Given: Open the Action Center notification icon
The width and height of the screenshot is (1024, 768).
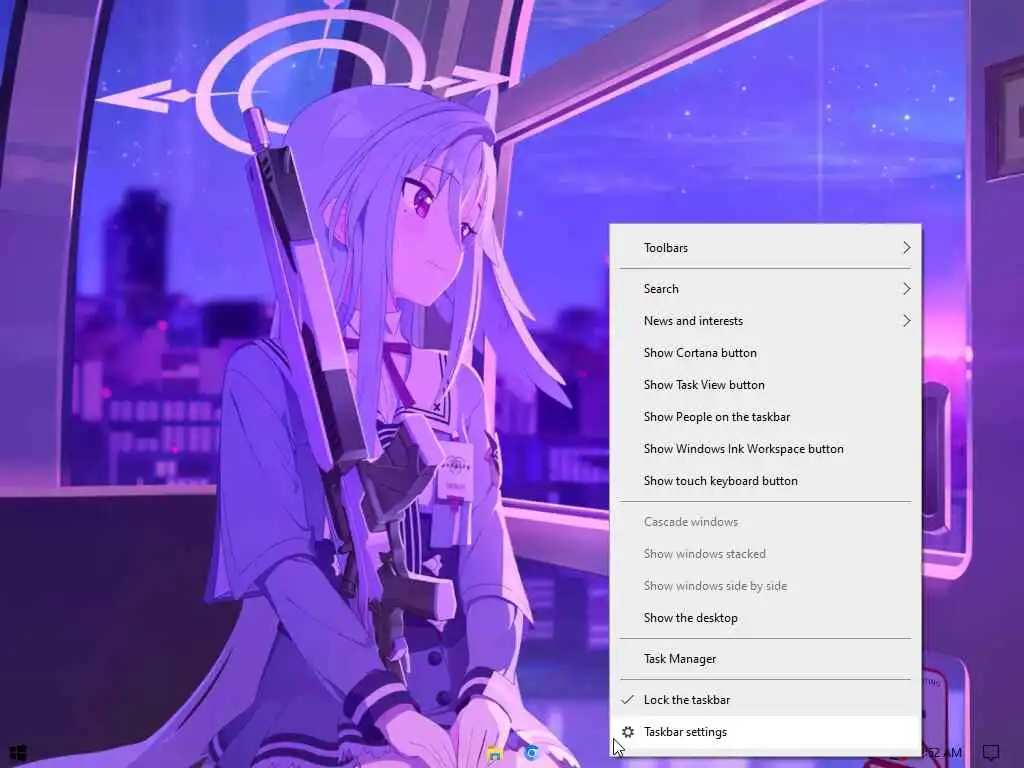Looking at the screenshot, I should pos(991,753).
